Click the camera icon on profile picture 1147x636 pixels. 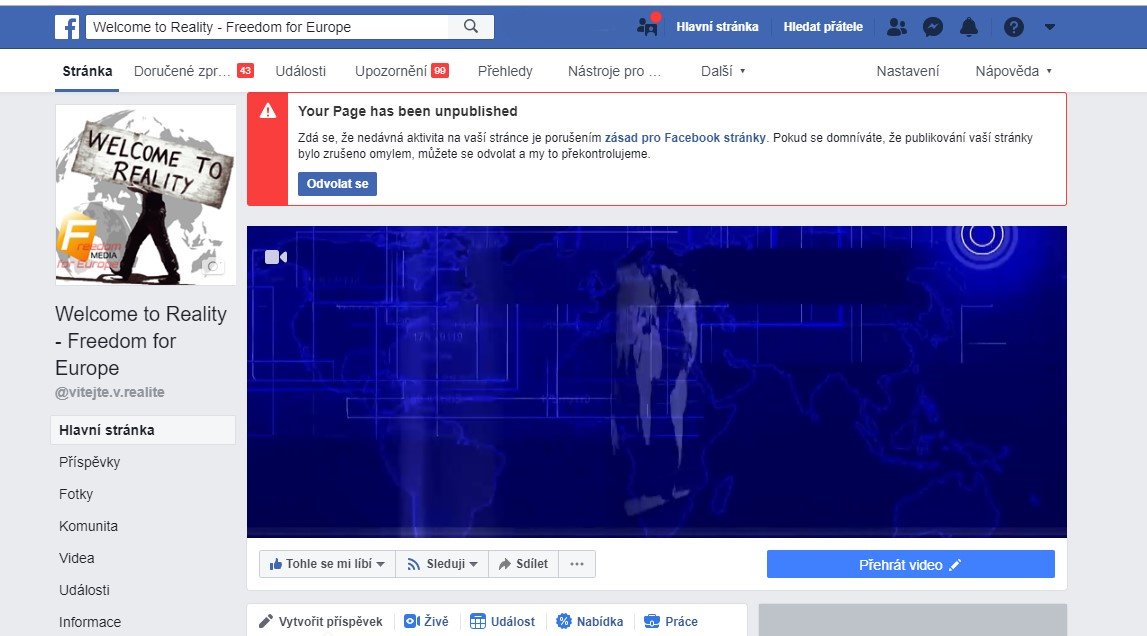coord(213,266)
